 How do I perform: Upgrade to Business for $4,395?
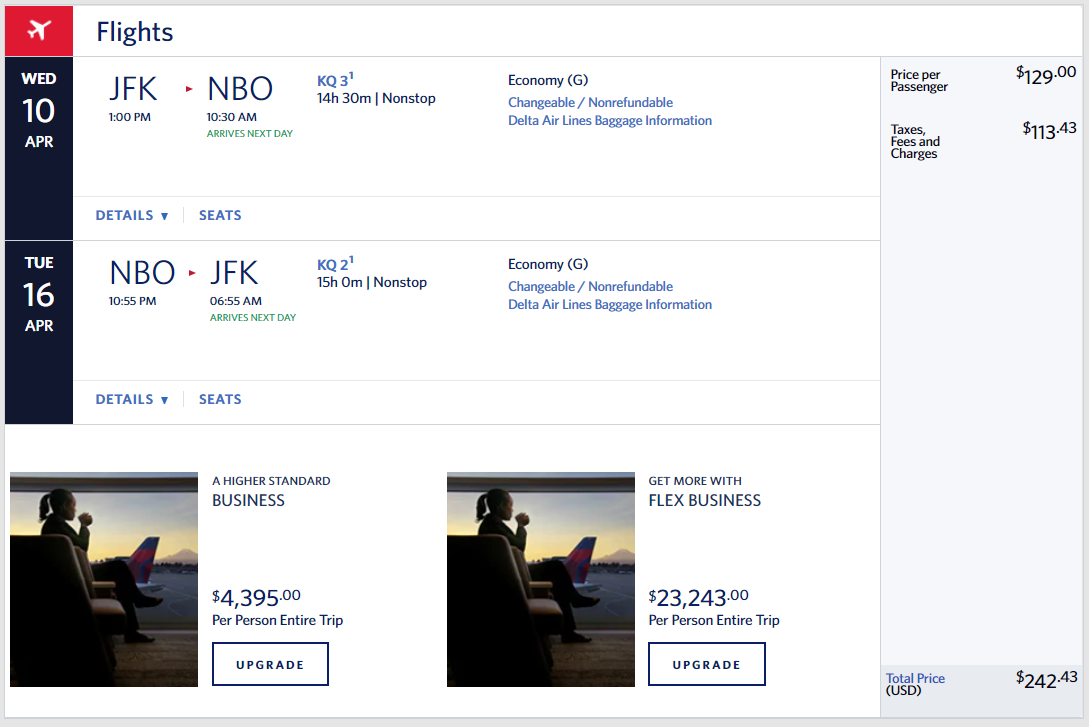(x=270, y=664)
